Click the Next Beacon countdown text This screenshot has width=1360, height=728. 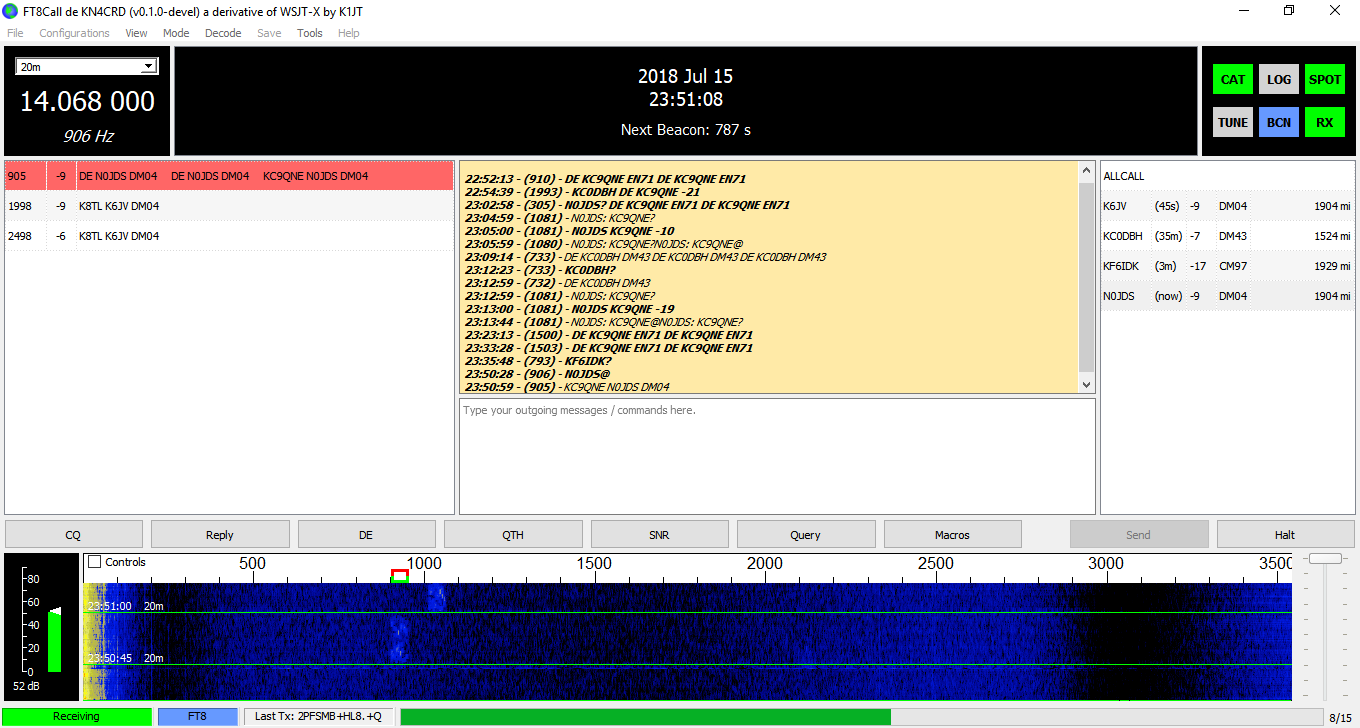(x=686, y=130)
